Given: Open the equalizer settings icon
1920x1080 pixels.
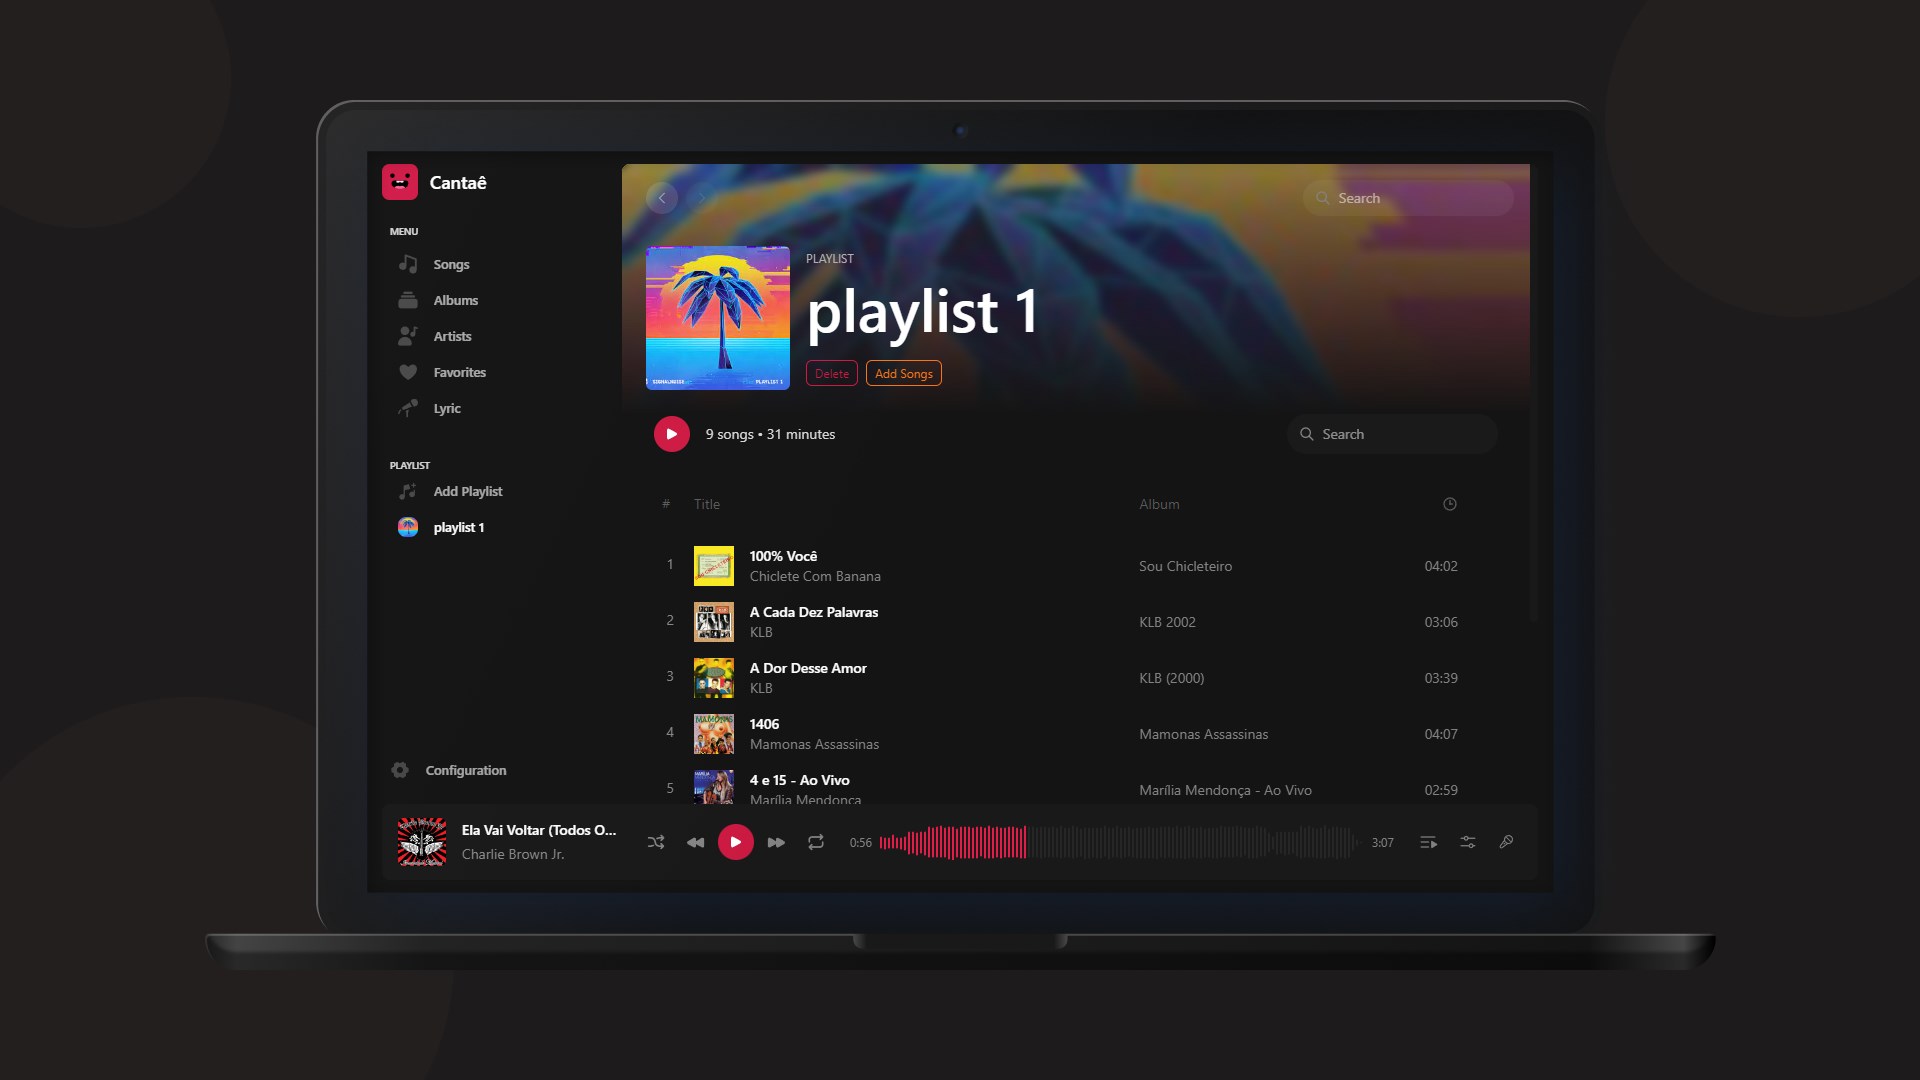Looking at the screenshot, I should (x=1467, y=842).
